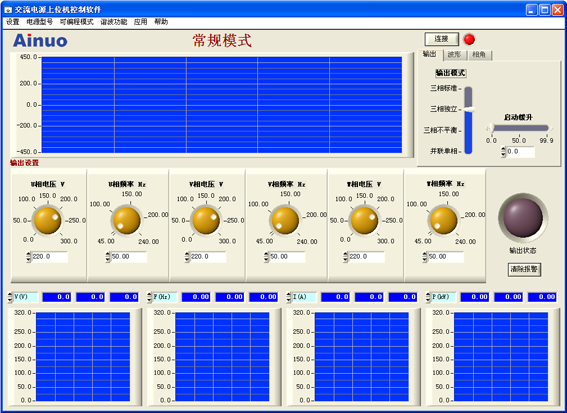Click the W相频率 frequency knob

pyautogui.click(x=443, y=221)
